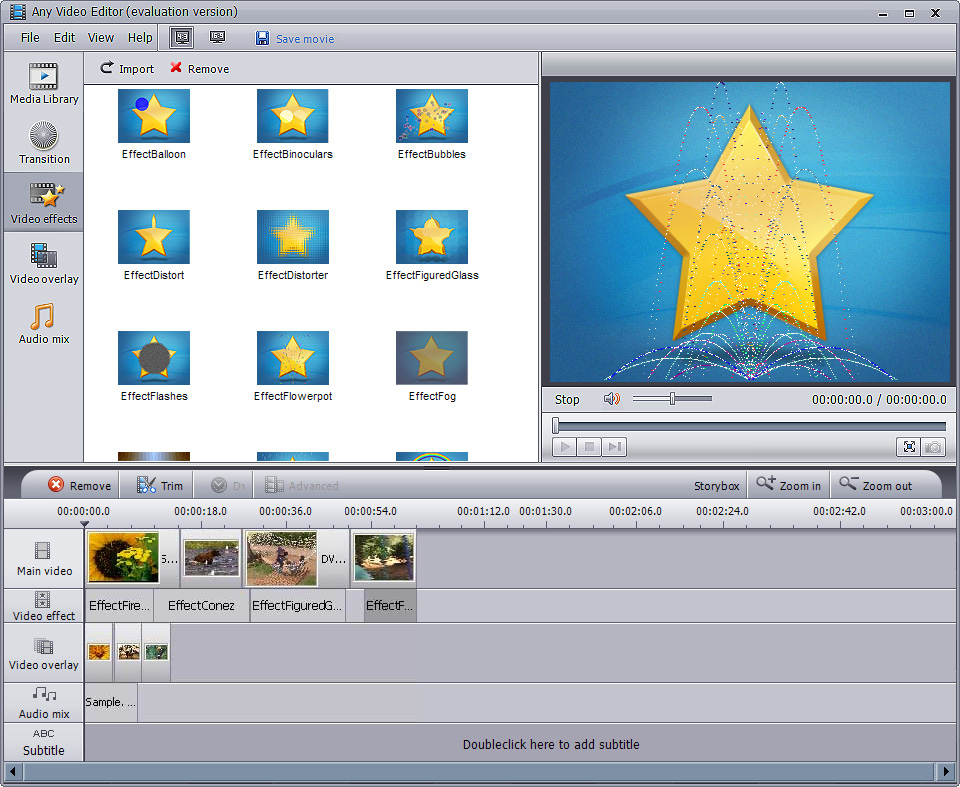Switch to the Transition panel
The width and height of the screenshot is (960, 787).
coord(44,144)
